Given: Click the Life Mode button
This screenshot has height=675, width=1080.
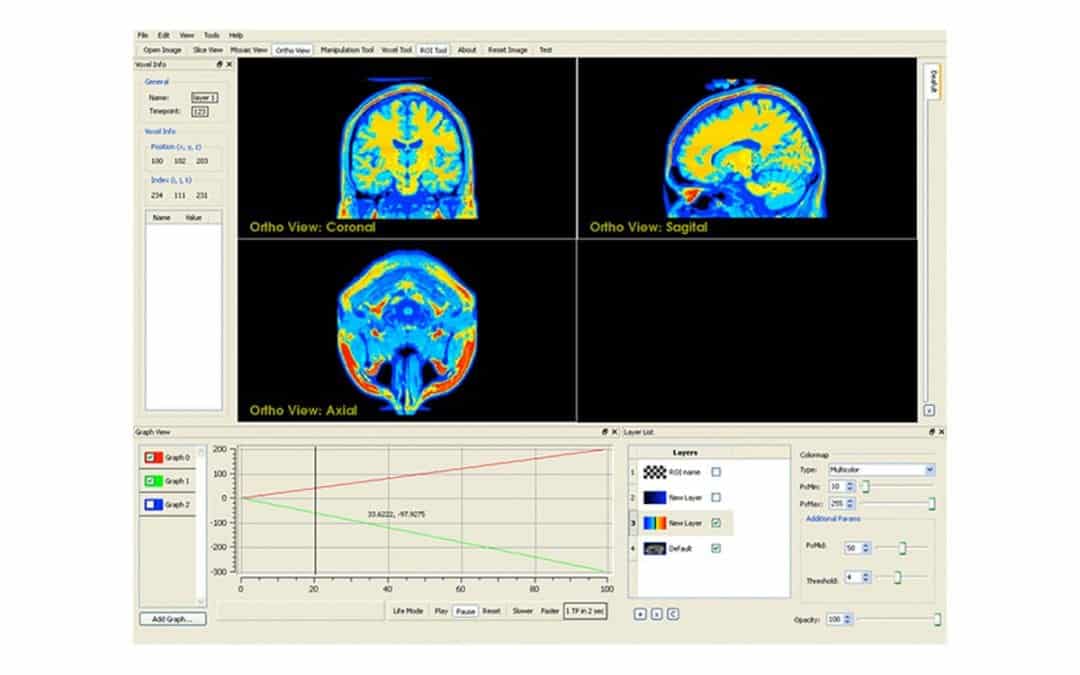Looking at the screenshot, I should (x=408, y=611).
